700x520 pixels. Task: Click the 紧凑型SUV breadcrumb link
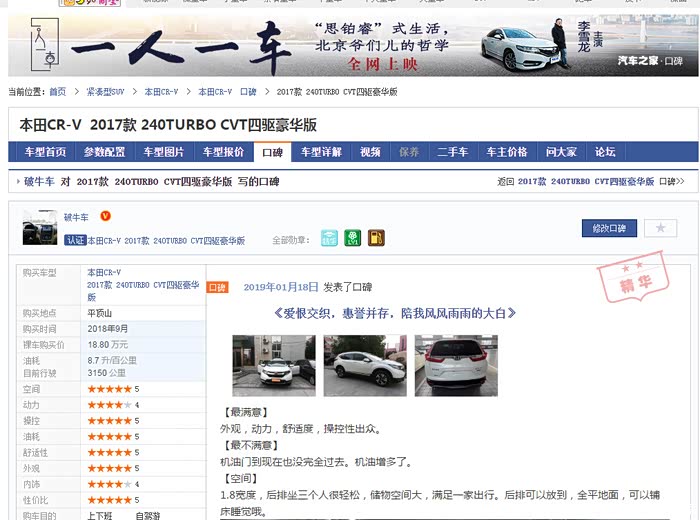point(104,92)
